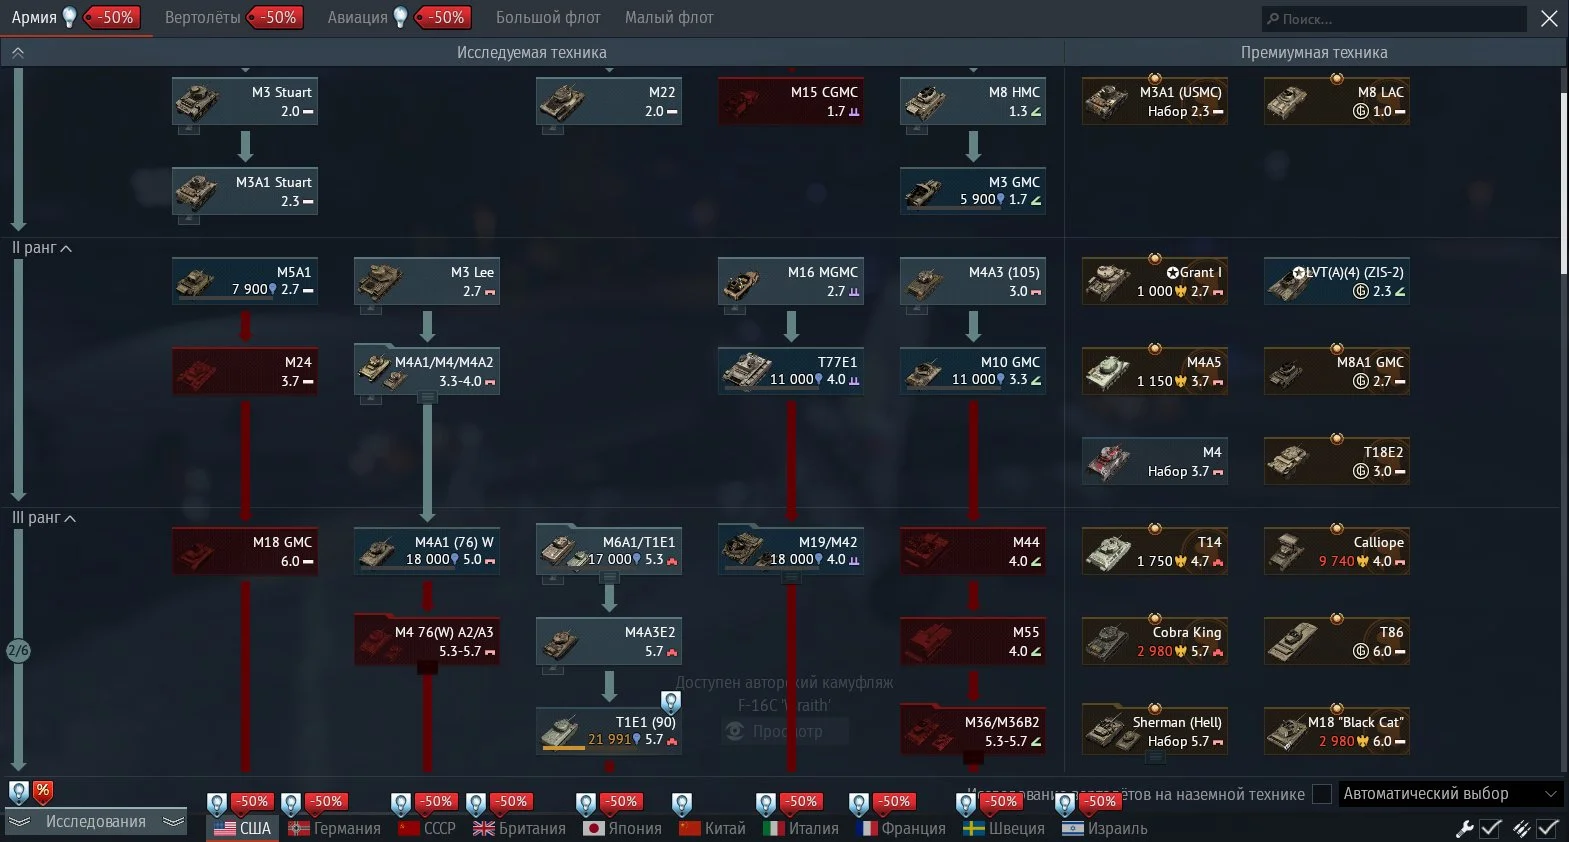Select the locked M44 vehicle card
Image resolution: width=1569 pixels, height=842 pixels.
(x=973, y=552)
